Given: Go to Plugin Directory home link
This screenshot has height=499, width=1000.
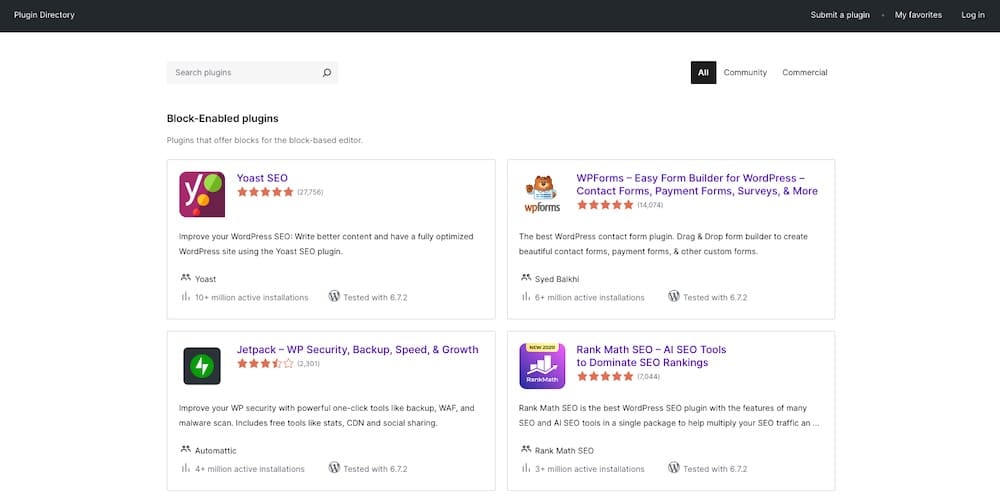Looking at the screenshot, I should click(44, 15).
